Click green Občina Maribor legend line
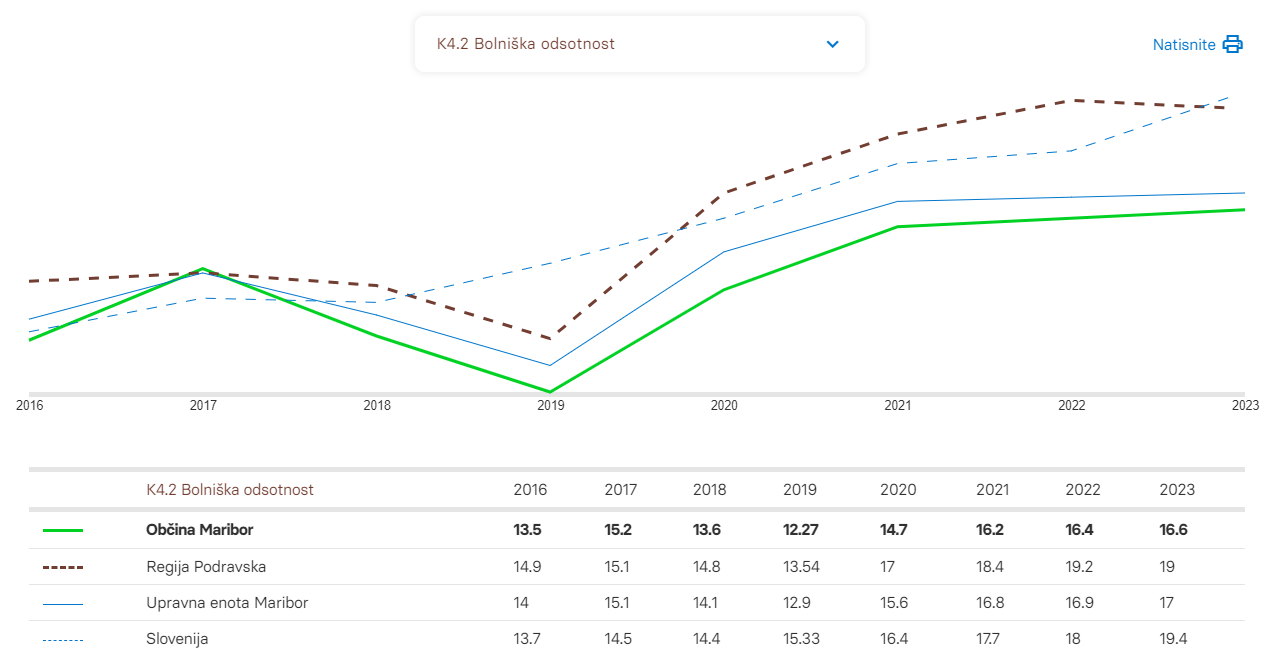 pos(63,530)
